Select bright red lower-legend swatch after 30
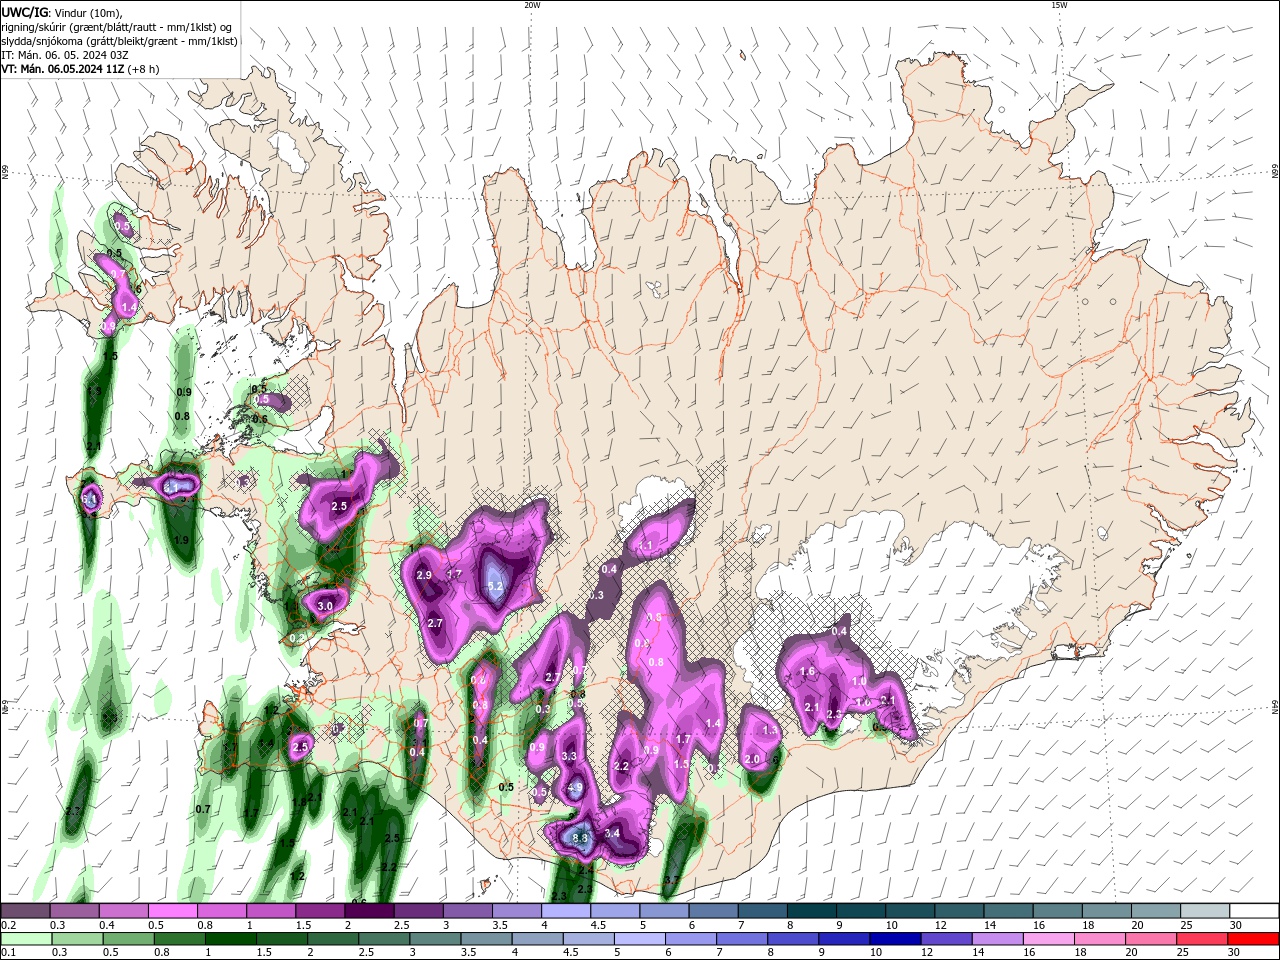 point(1254,939)
